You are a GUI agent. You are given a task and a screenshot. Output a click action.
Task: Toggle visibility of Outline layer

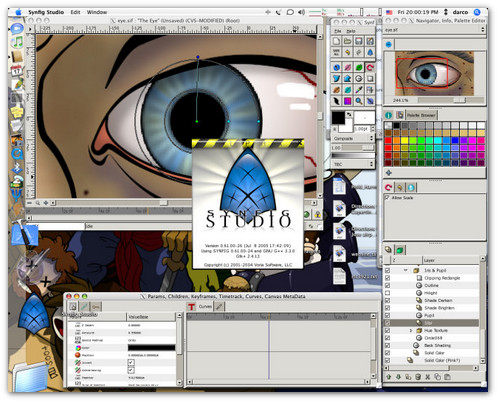point(387,285)
